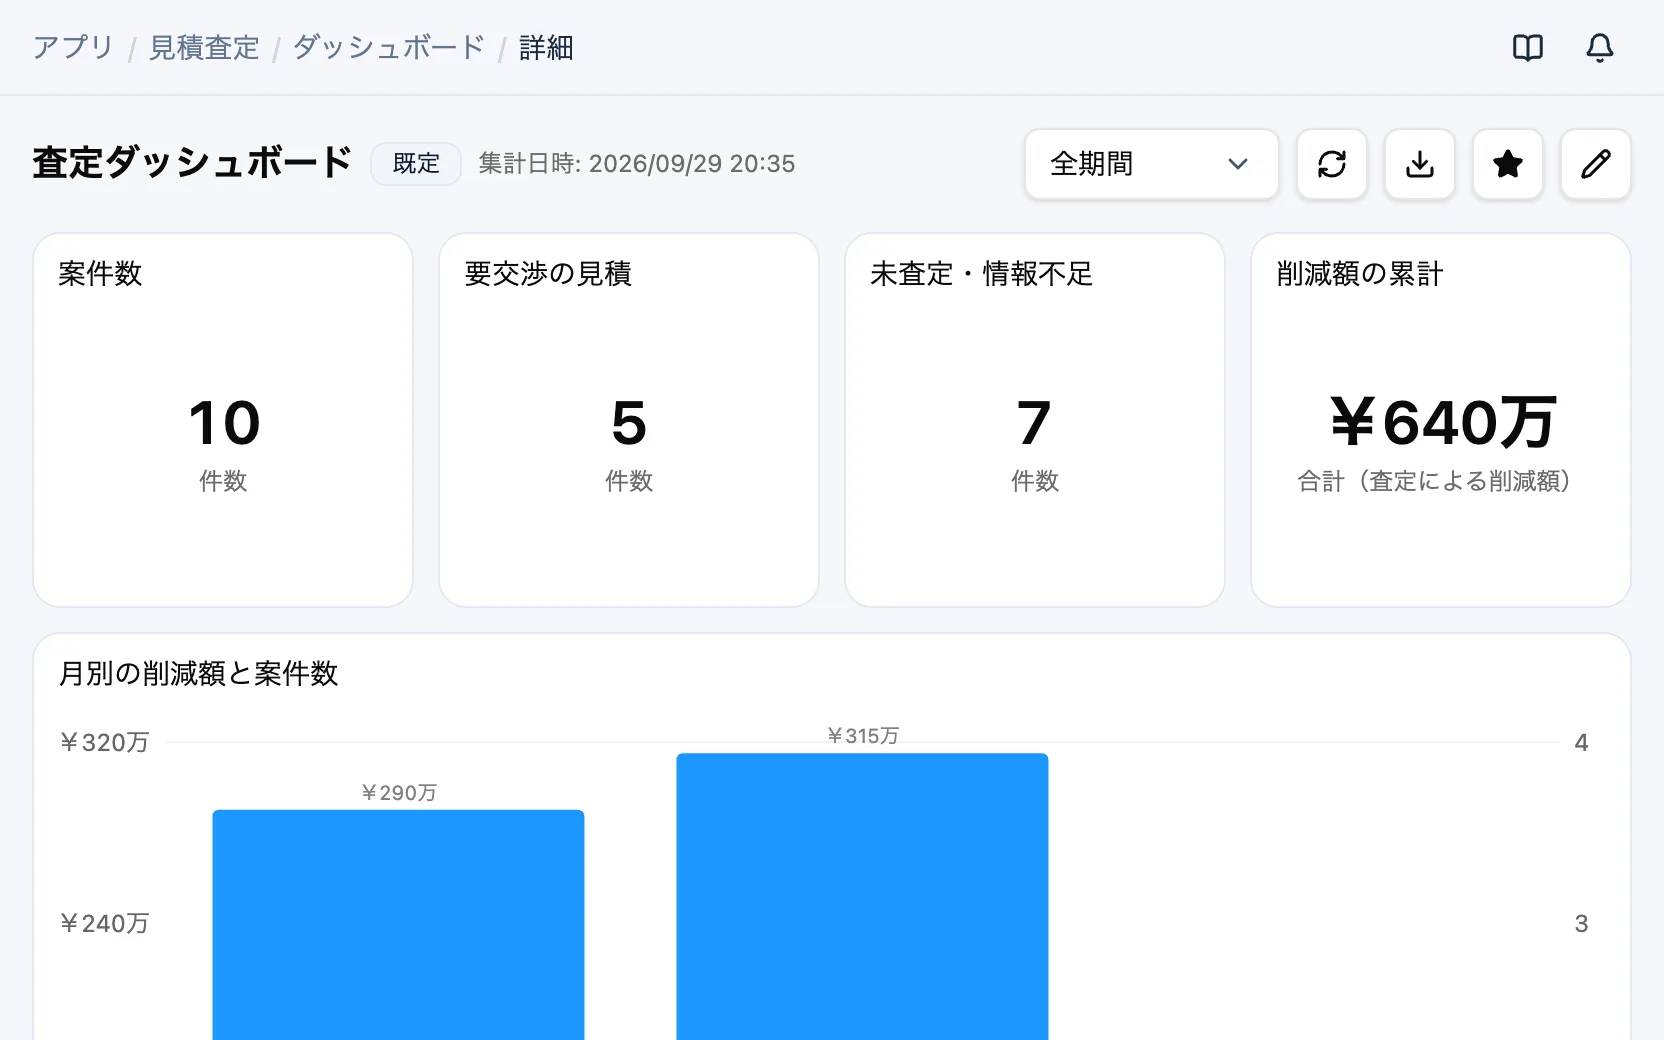Open notifications bell icon

pyautogui.click(x=1600, y=47)
